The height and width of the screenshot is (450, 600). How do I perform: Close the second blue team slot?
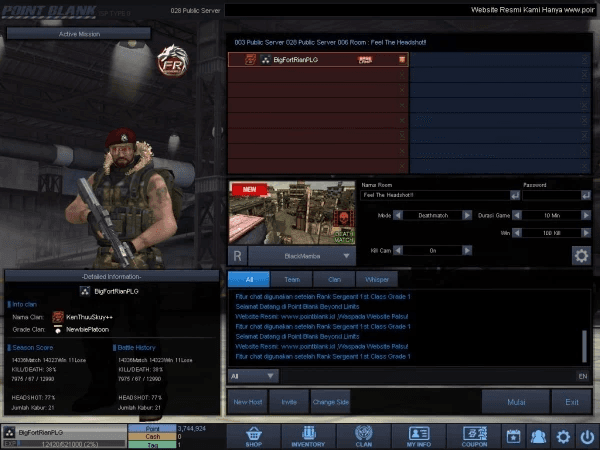tap(584, 75)
